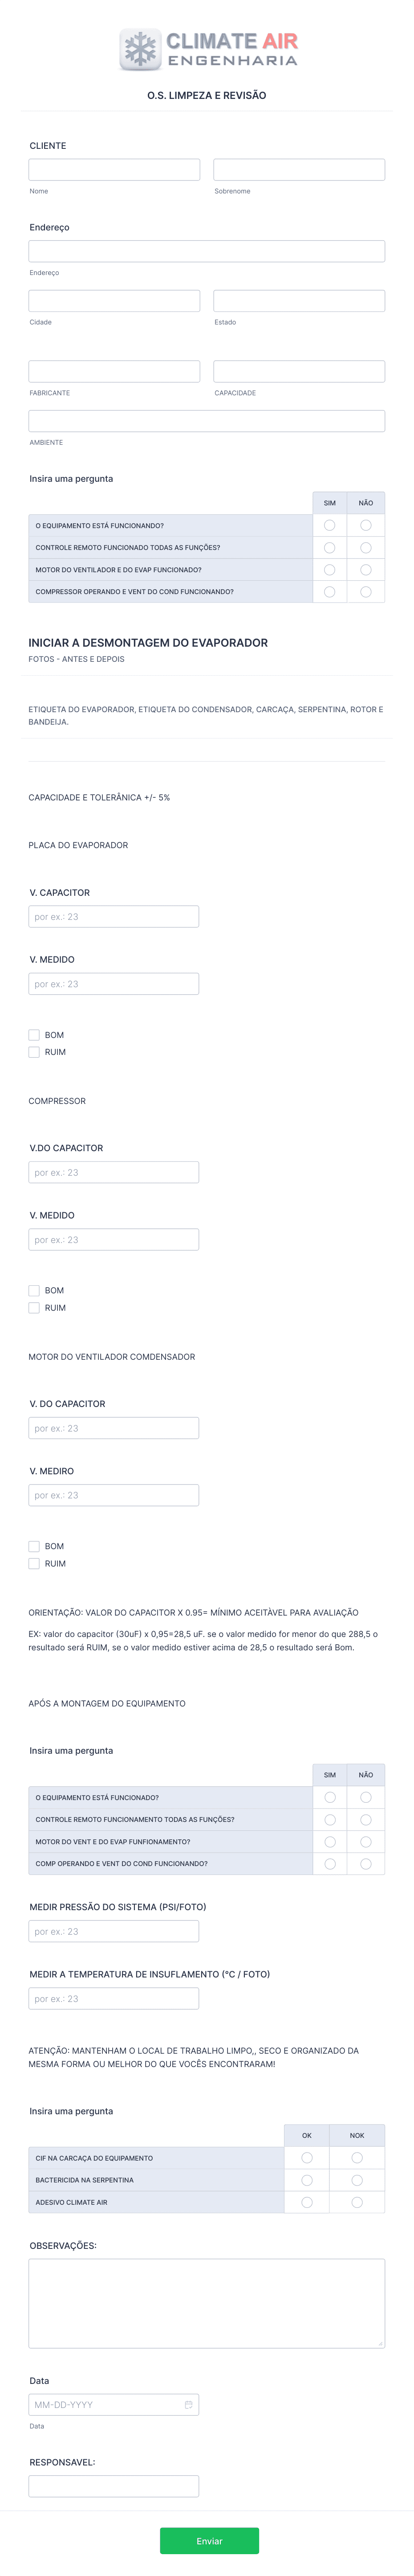Select SIM for O EQUIPAMENTO ESTÁ FUNCIONANDO? first table

(330, 525)
